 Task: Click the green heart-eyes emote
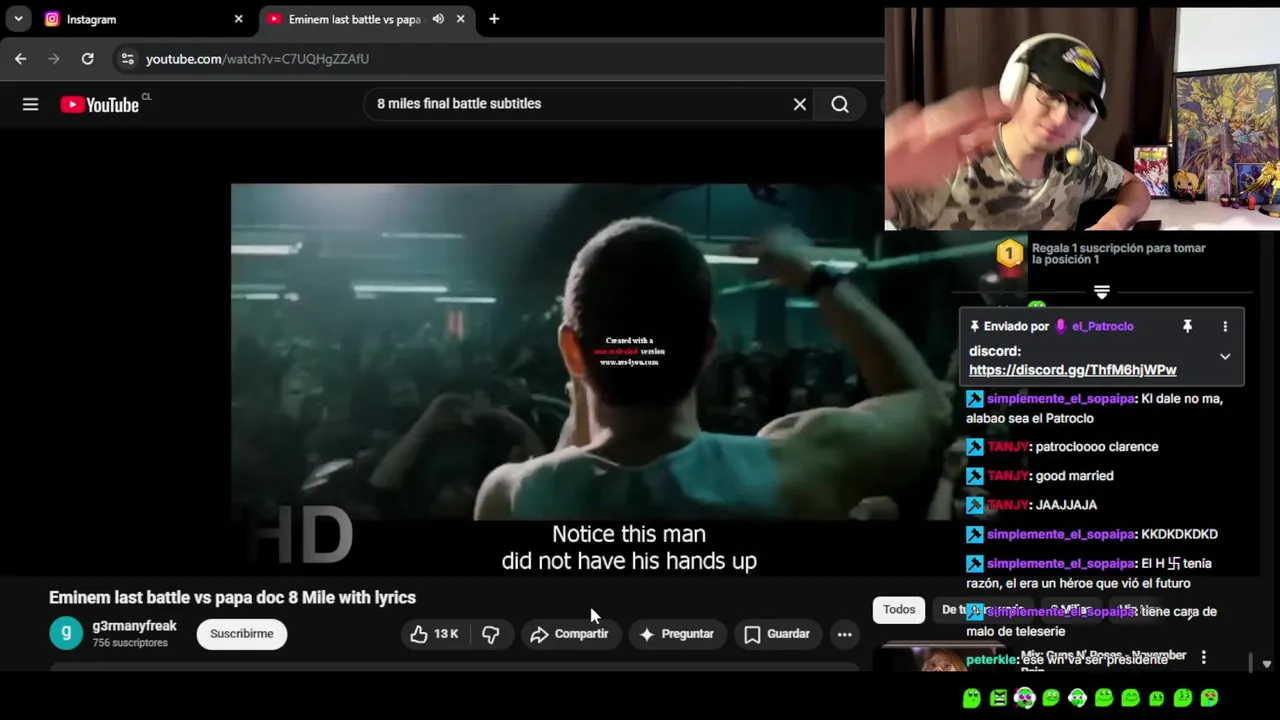[1209, 698]
